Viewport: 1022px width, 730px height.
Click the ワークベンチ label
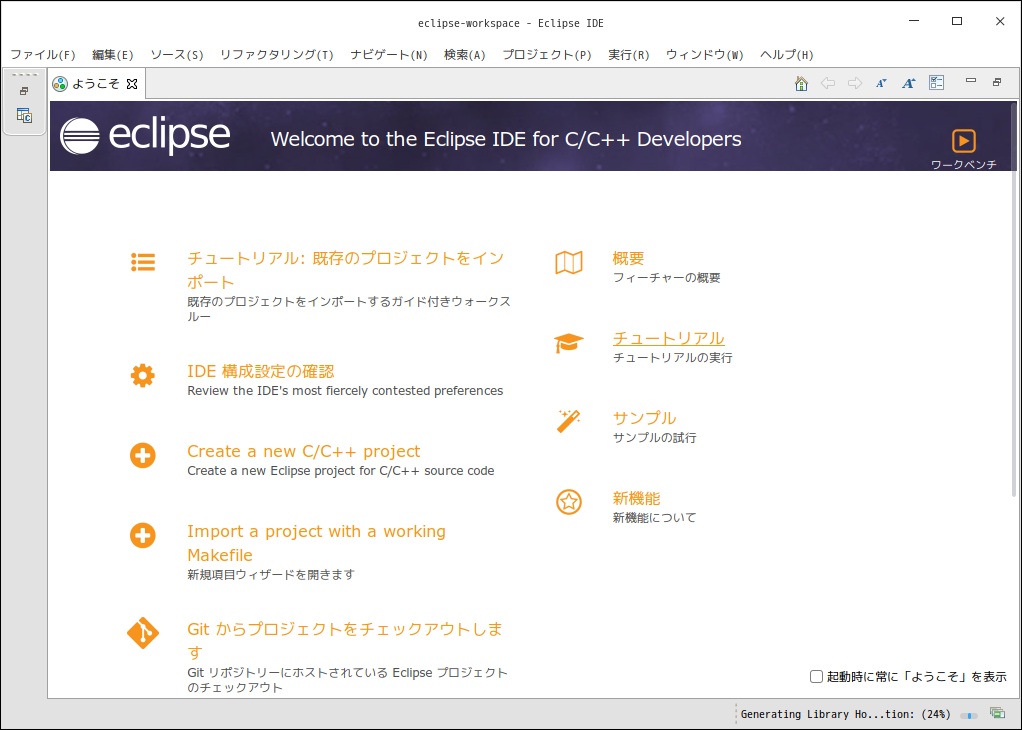[x=963, y=164]
